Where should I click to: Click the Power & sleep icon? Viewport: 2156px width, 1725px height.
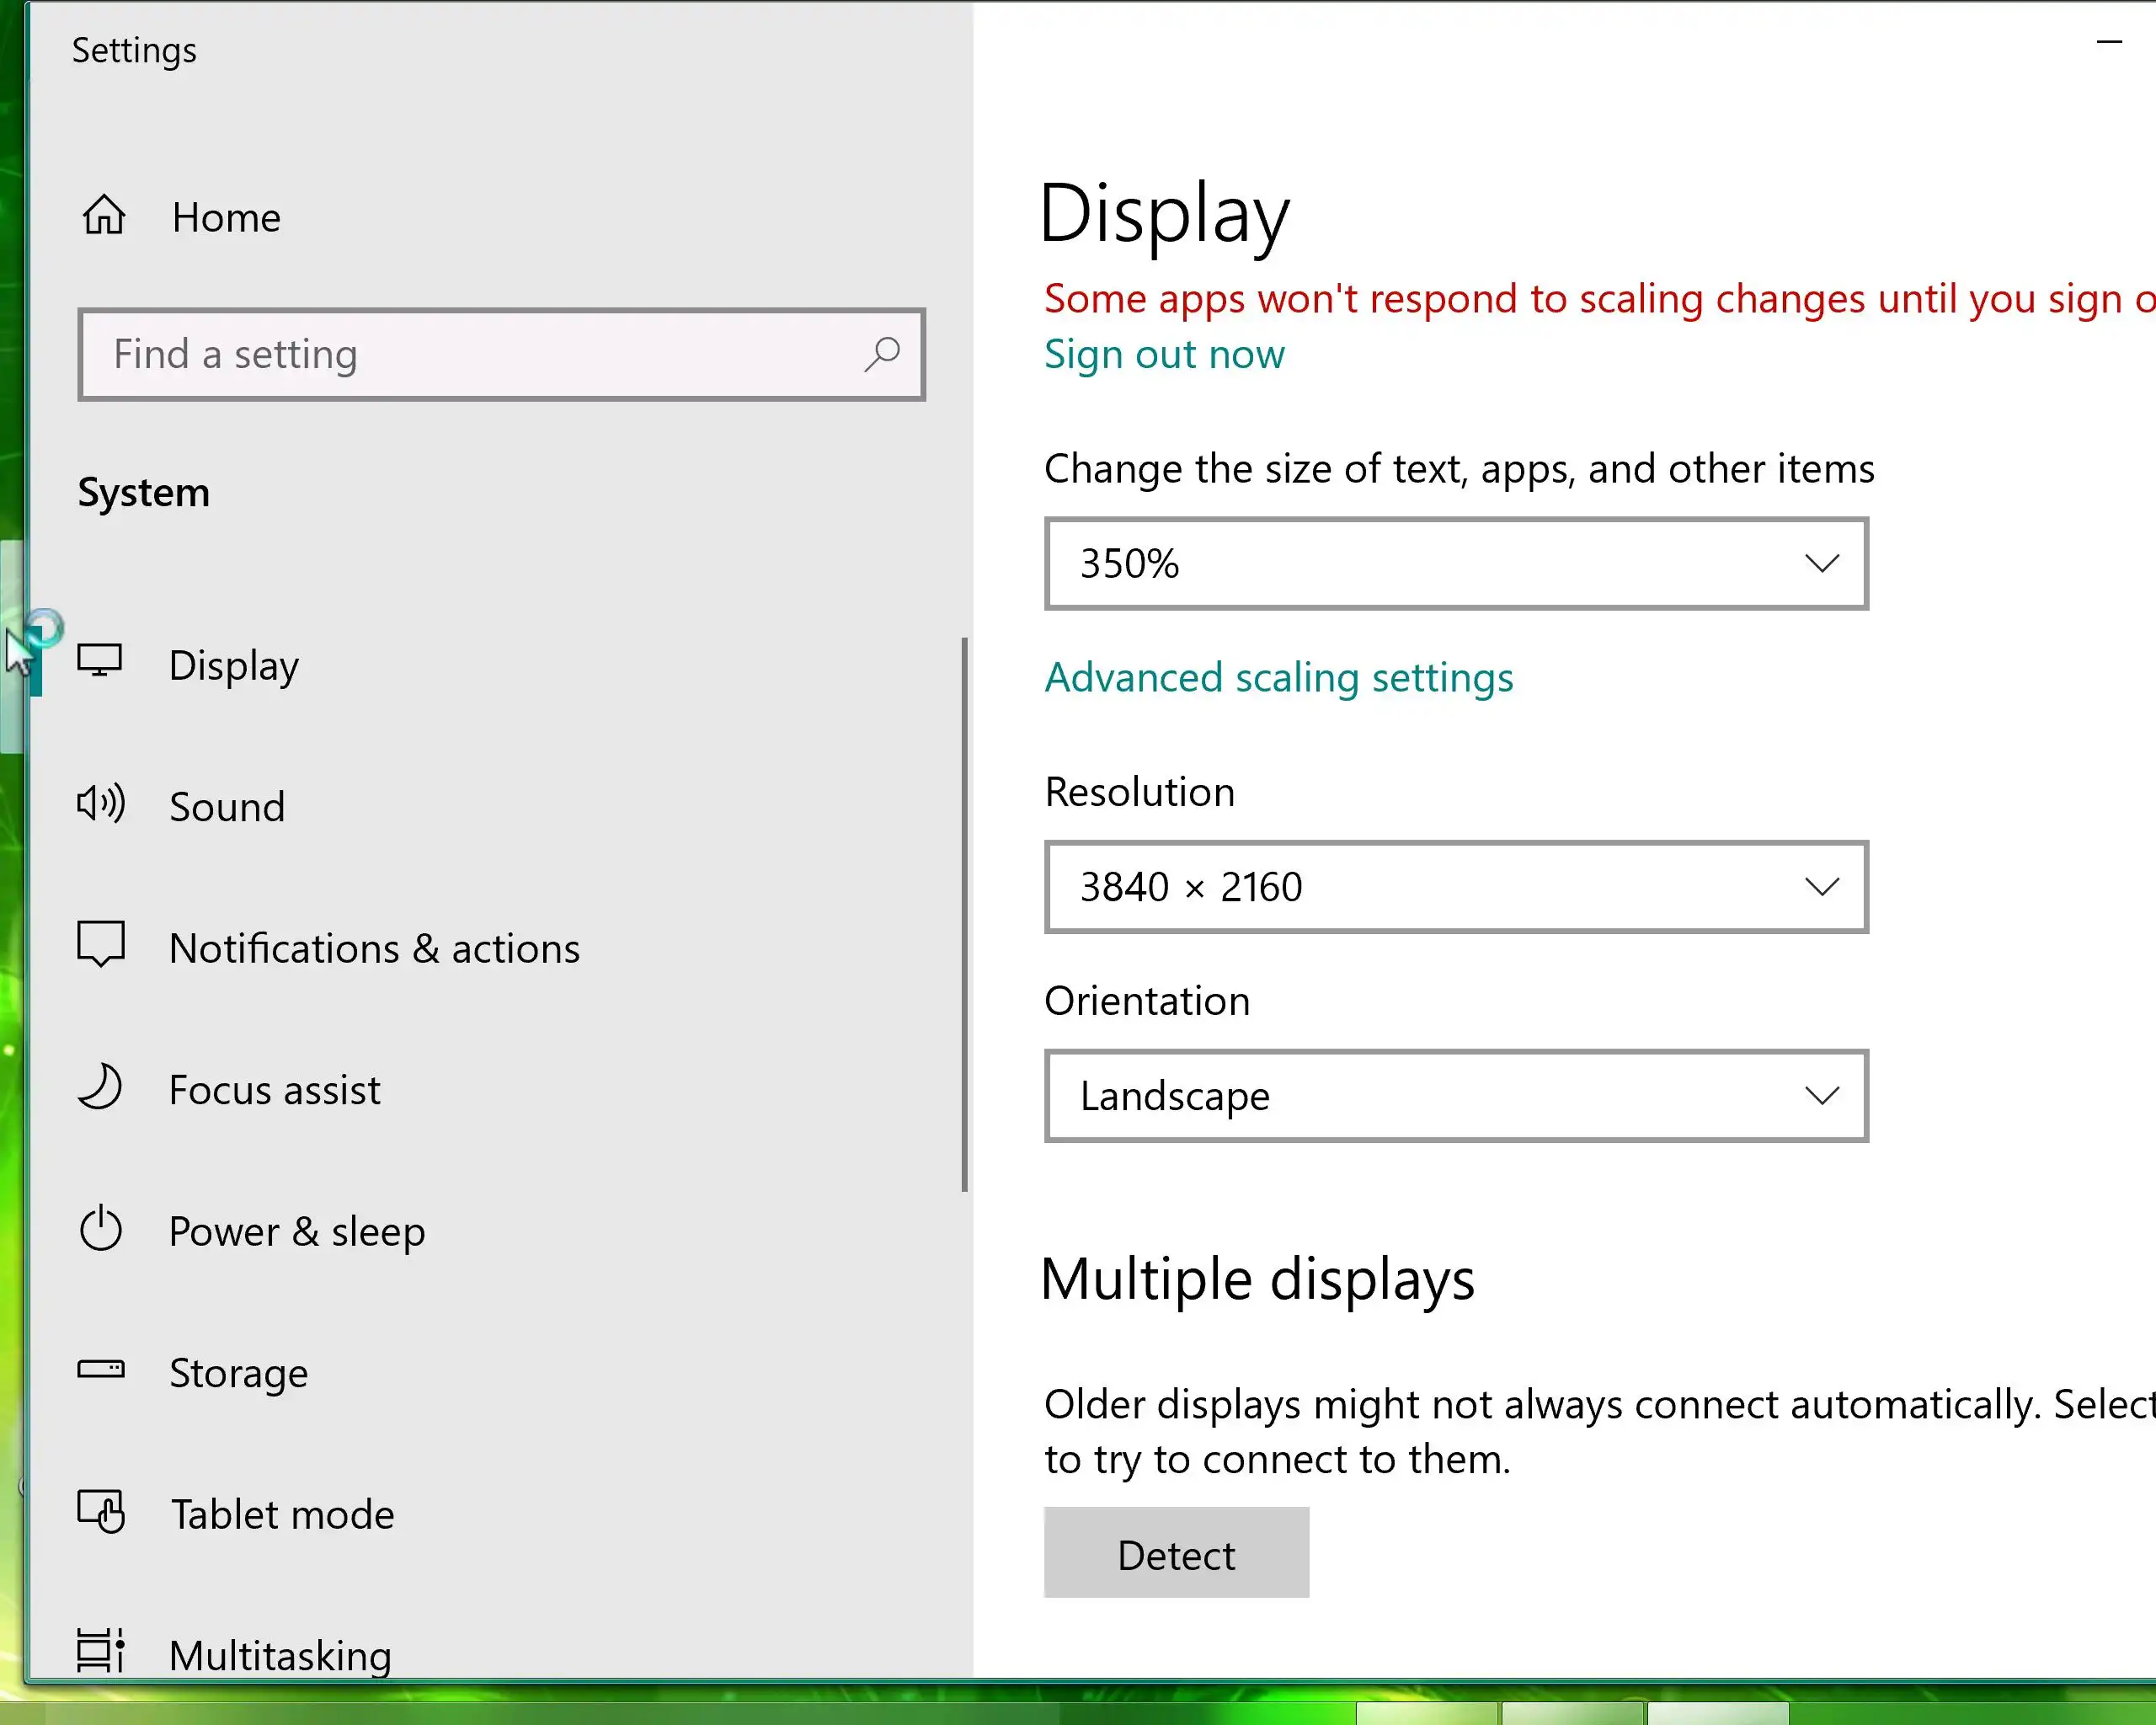click(x=101, y=1229)
